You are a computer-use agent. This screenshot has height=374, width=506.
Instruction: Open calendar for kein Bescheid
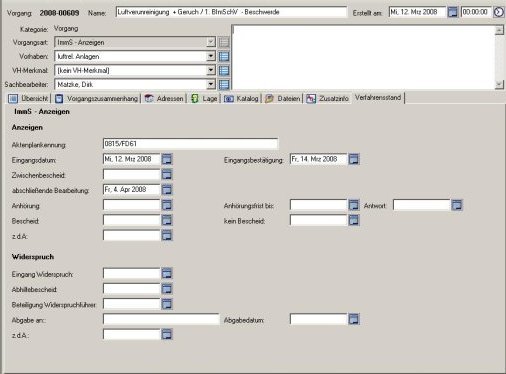[x=354, y=220]
